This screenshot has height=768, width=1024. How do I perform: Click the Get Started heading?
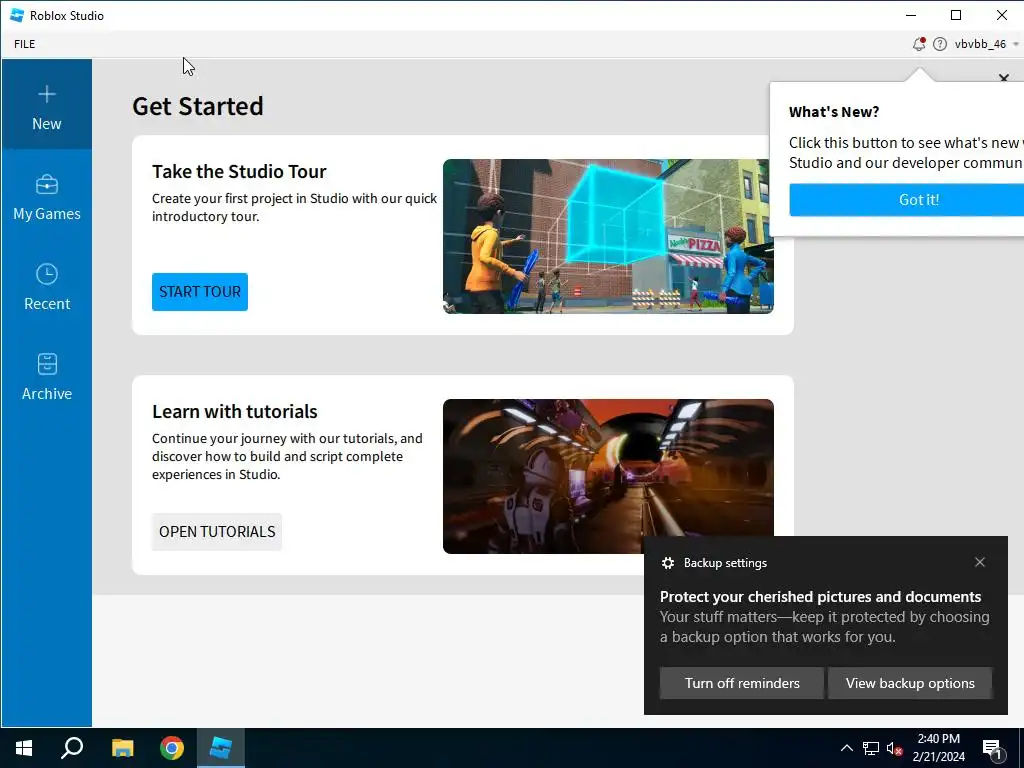pyautogui.click(x=198, y=106)
